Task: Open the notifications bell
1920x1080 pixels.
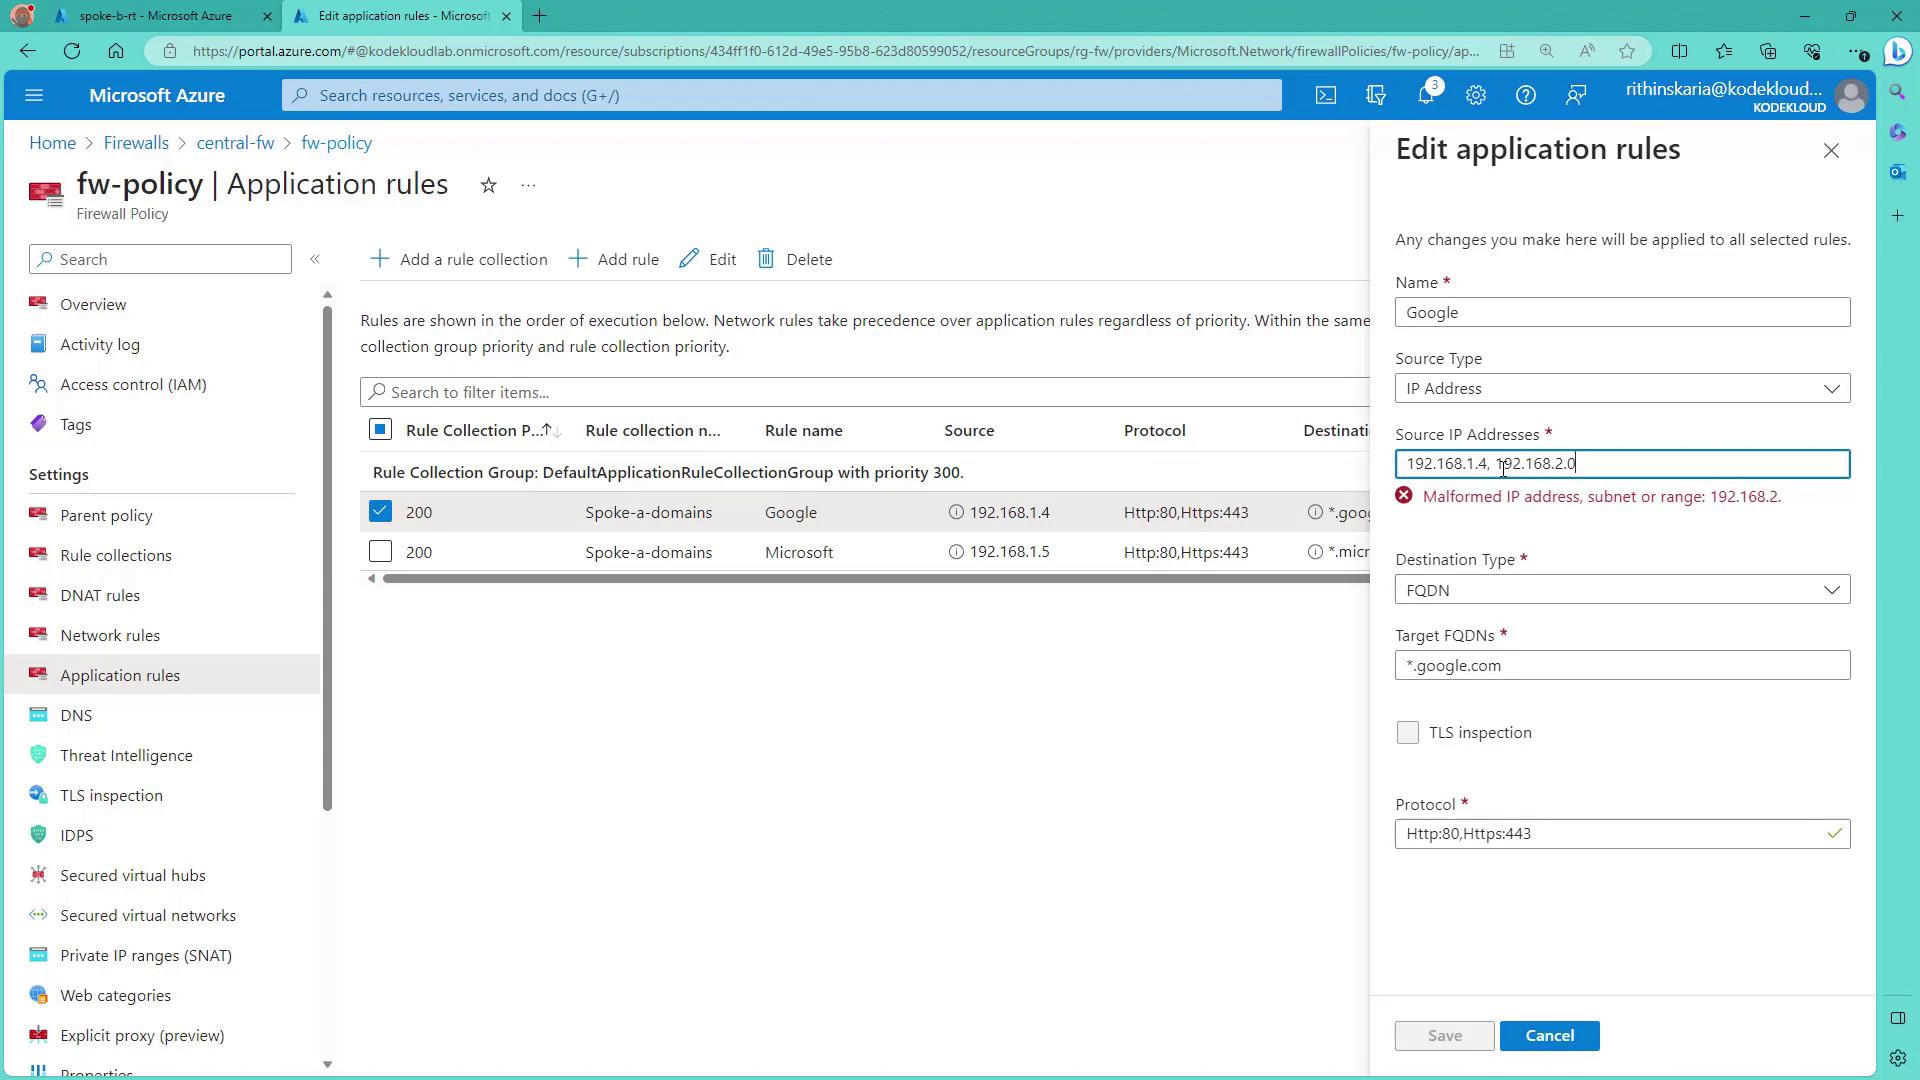Action: (x=1426, y=95)
